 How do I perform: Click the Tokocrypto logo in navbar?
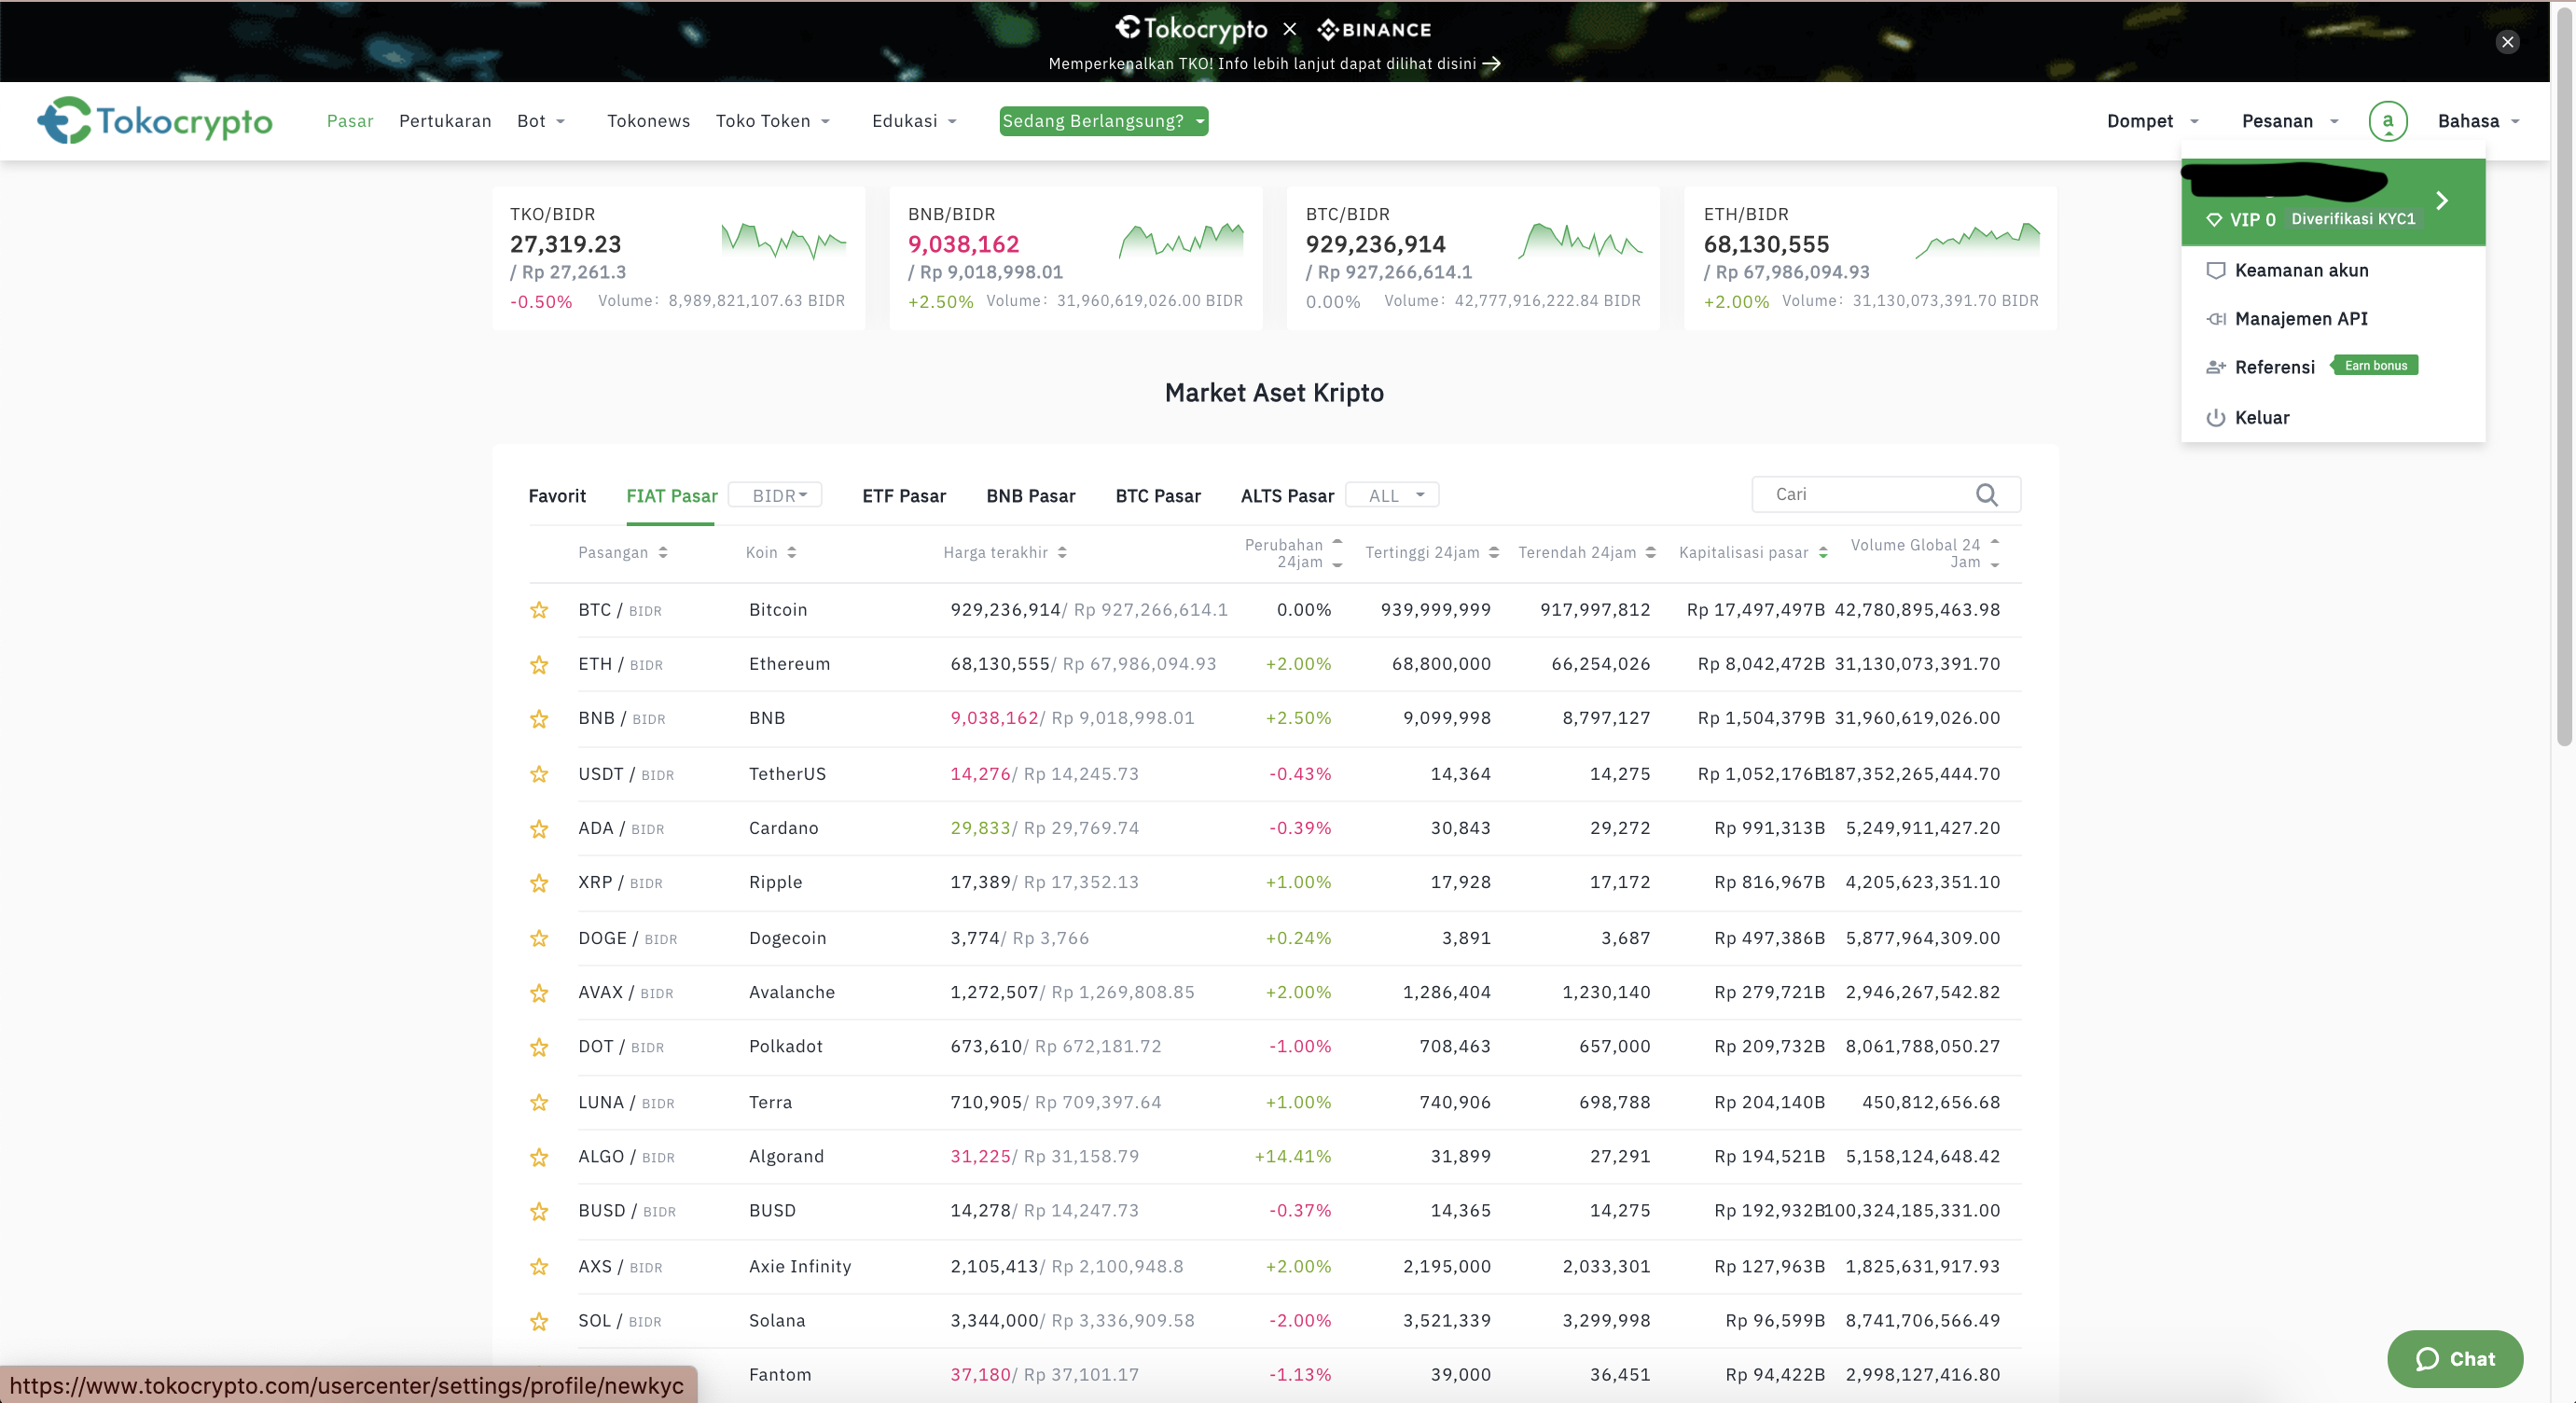point(155,121)
